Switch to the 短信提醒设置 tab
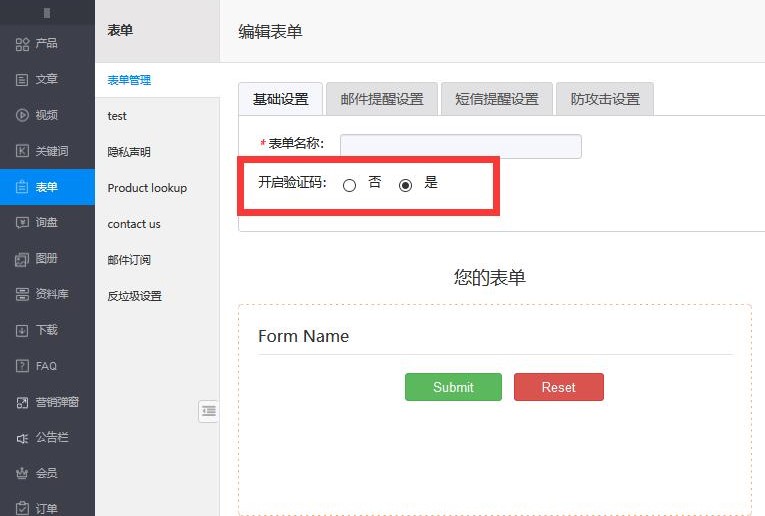 (496, 99)
